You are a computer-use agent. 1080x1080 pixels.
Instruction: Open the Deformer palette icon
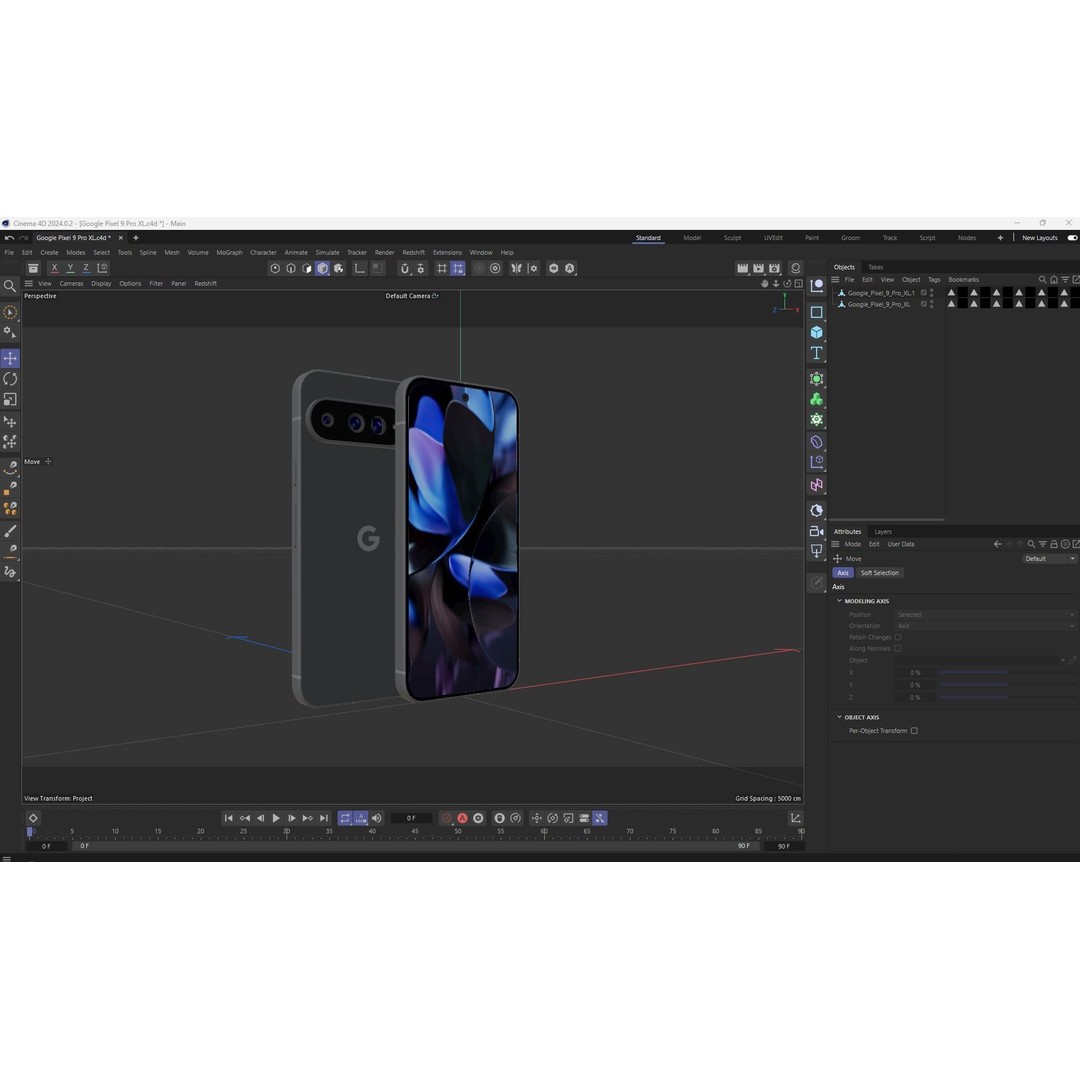[816, 442]
